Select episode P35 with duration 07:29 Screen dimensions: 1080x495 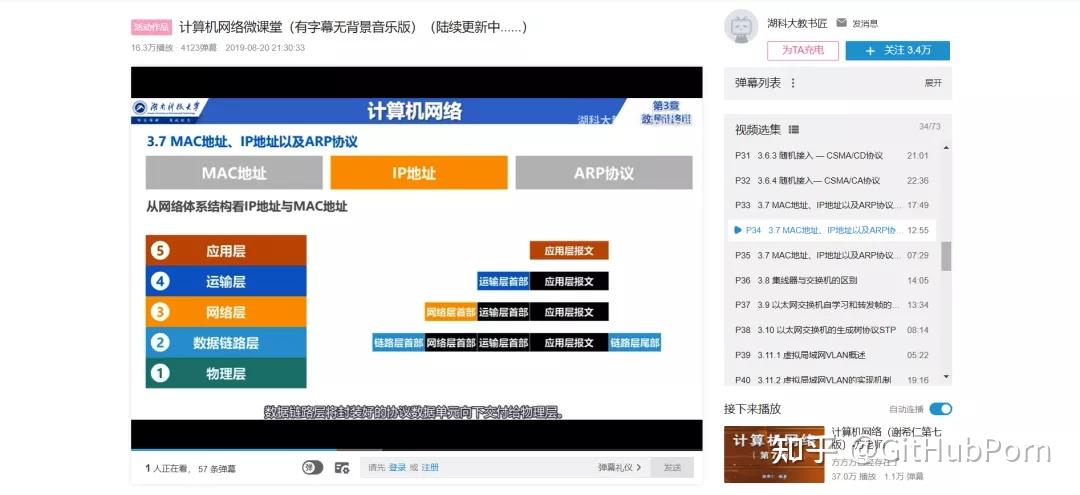coord(832,255)
